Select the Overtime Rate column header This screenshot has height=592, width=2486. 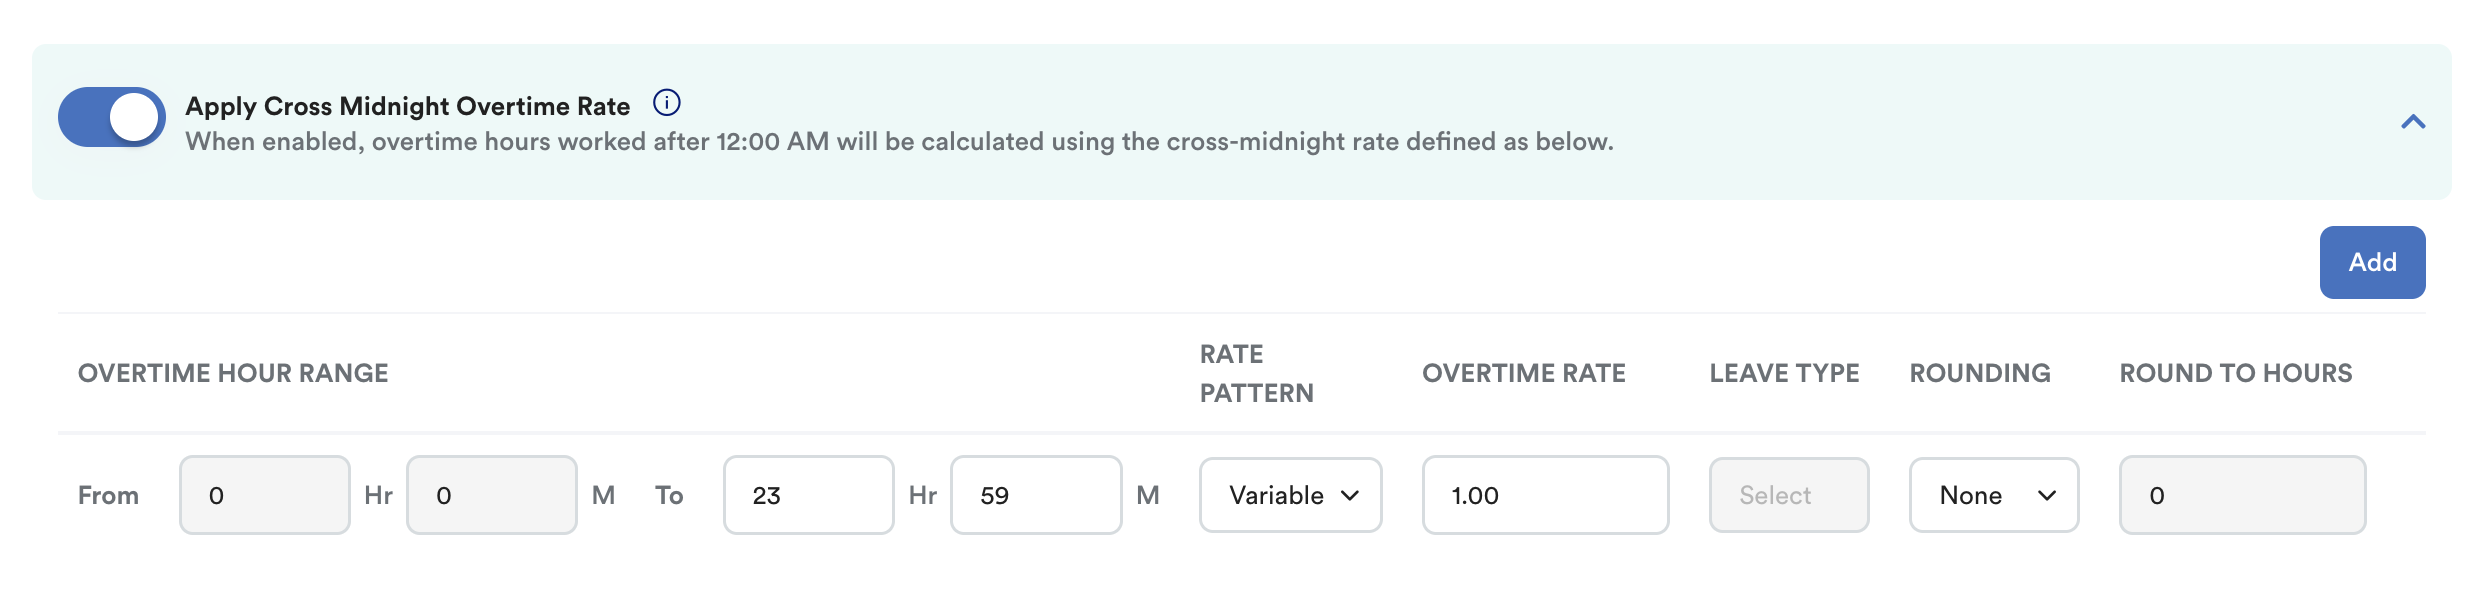[1524, 373]
